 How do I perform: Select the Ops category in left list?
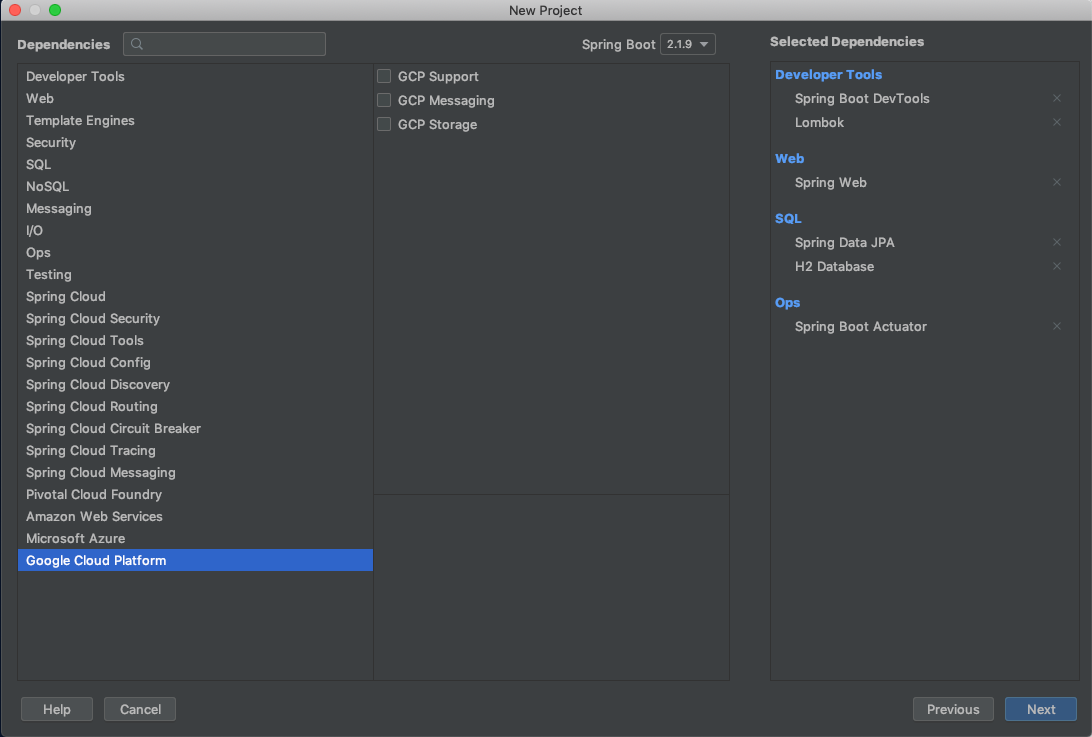point(195,252)
